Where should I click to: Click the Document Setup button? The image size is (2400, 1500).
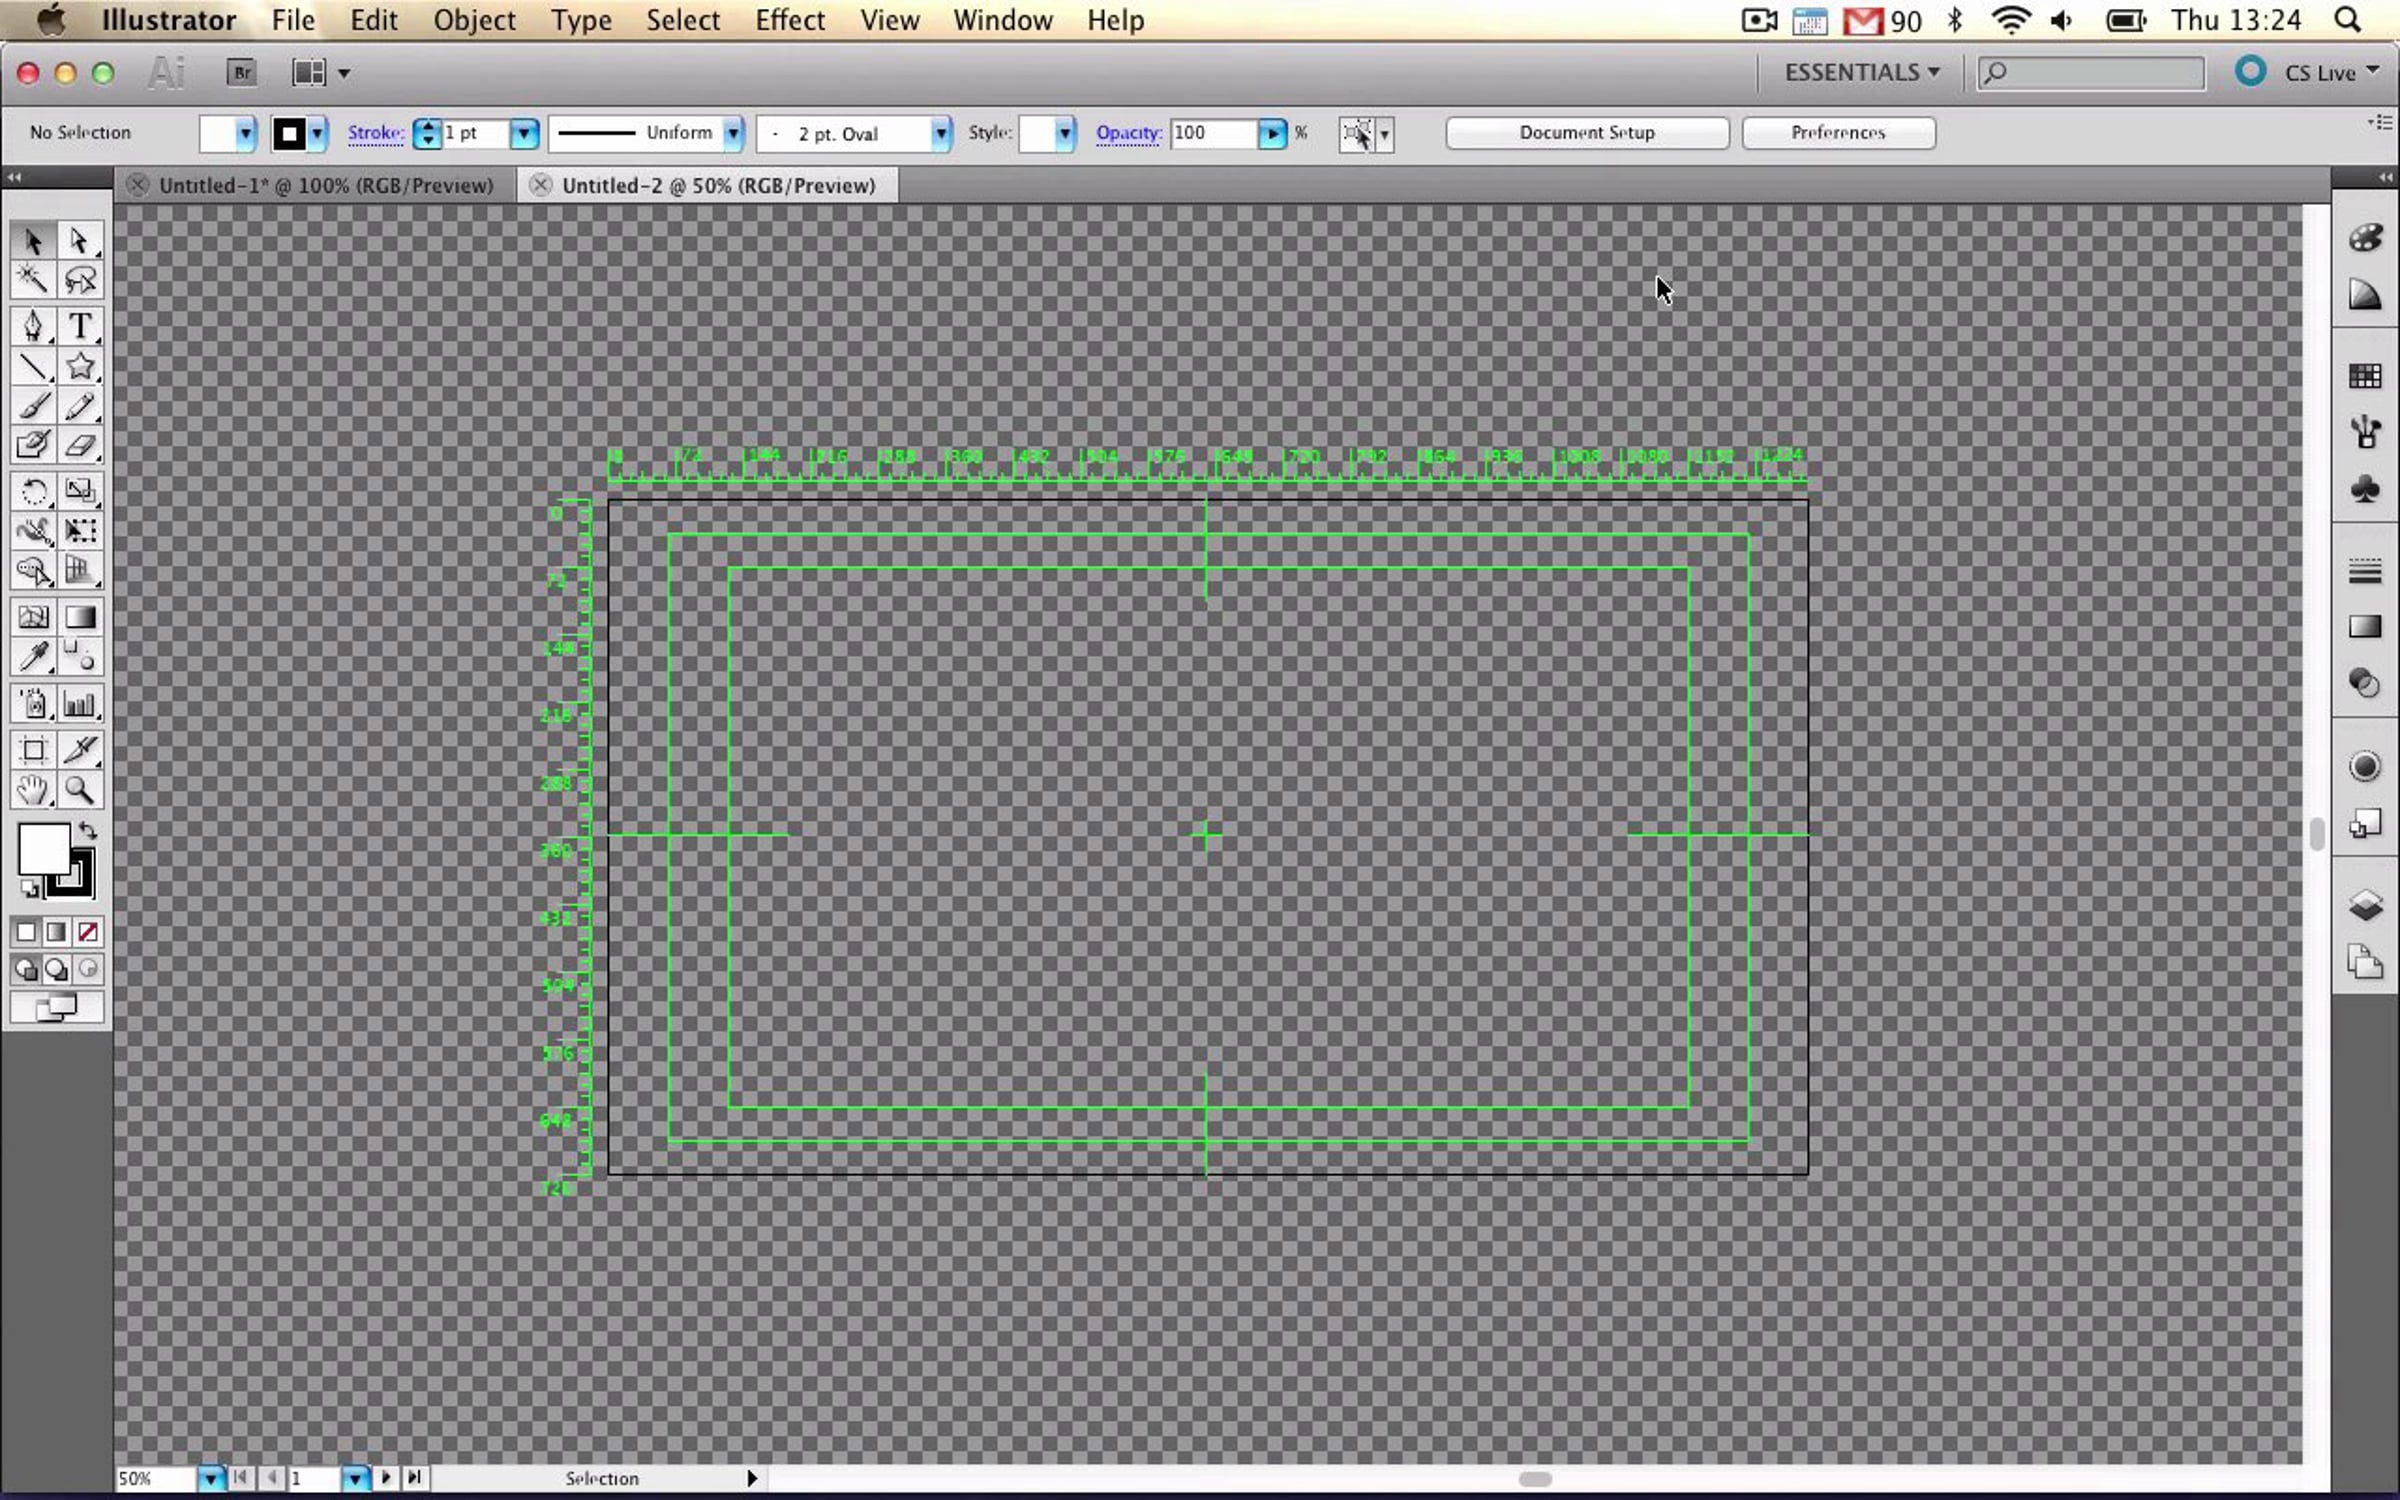click(1586, 133)
